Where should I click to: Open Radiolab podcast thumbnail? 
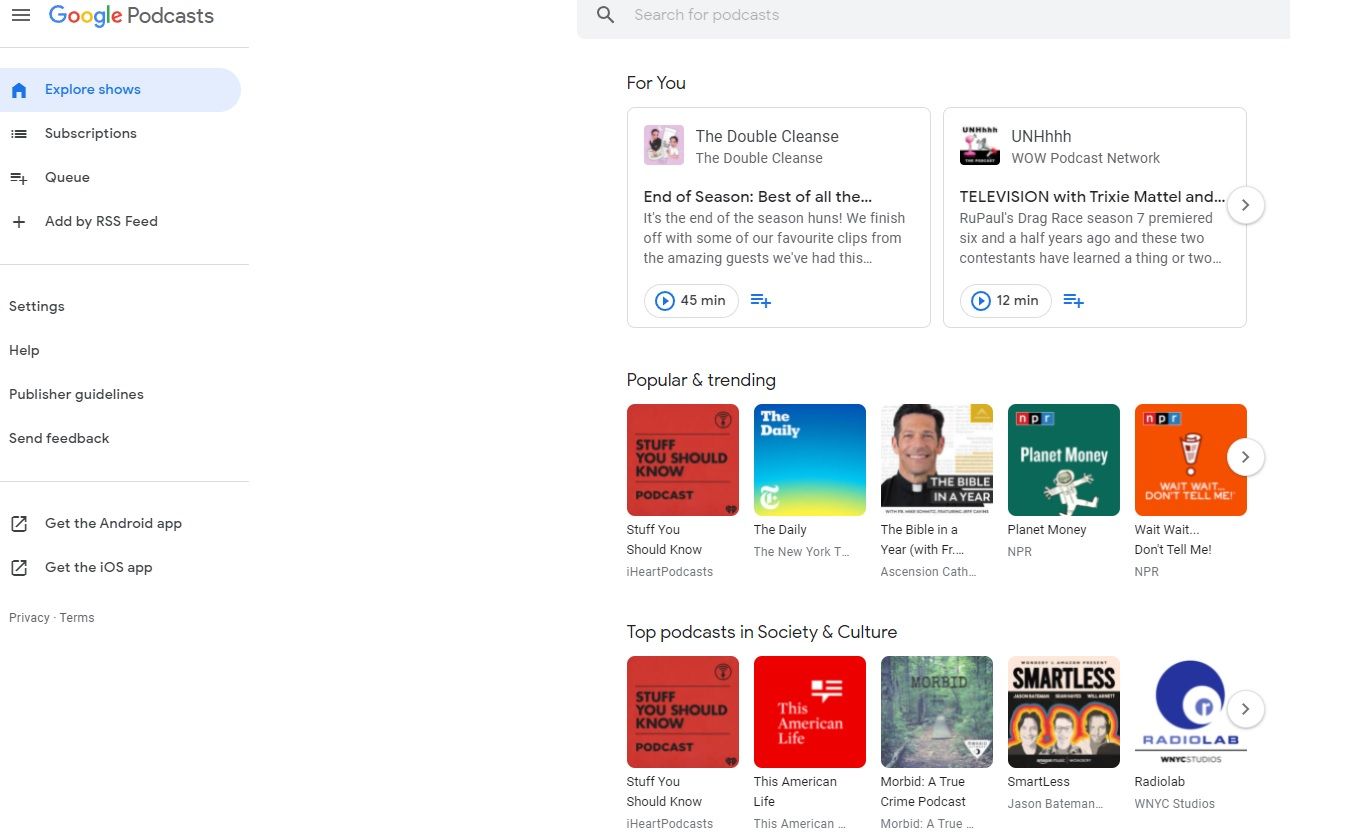pos(1191,712)
